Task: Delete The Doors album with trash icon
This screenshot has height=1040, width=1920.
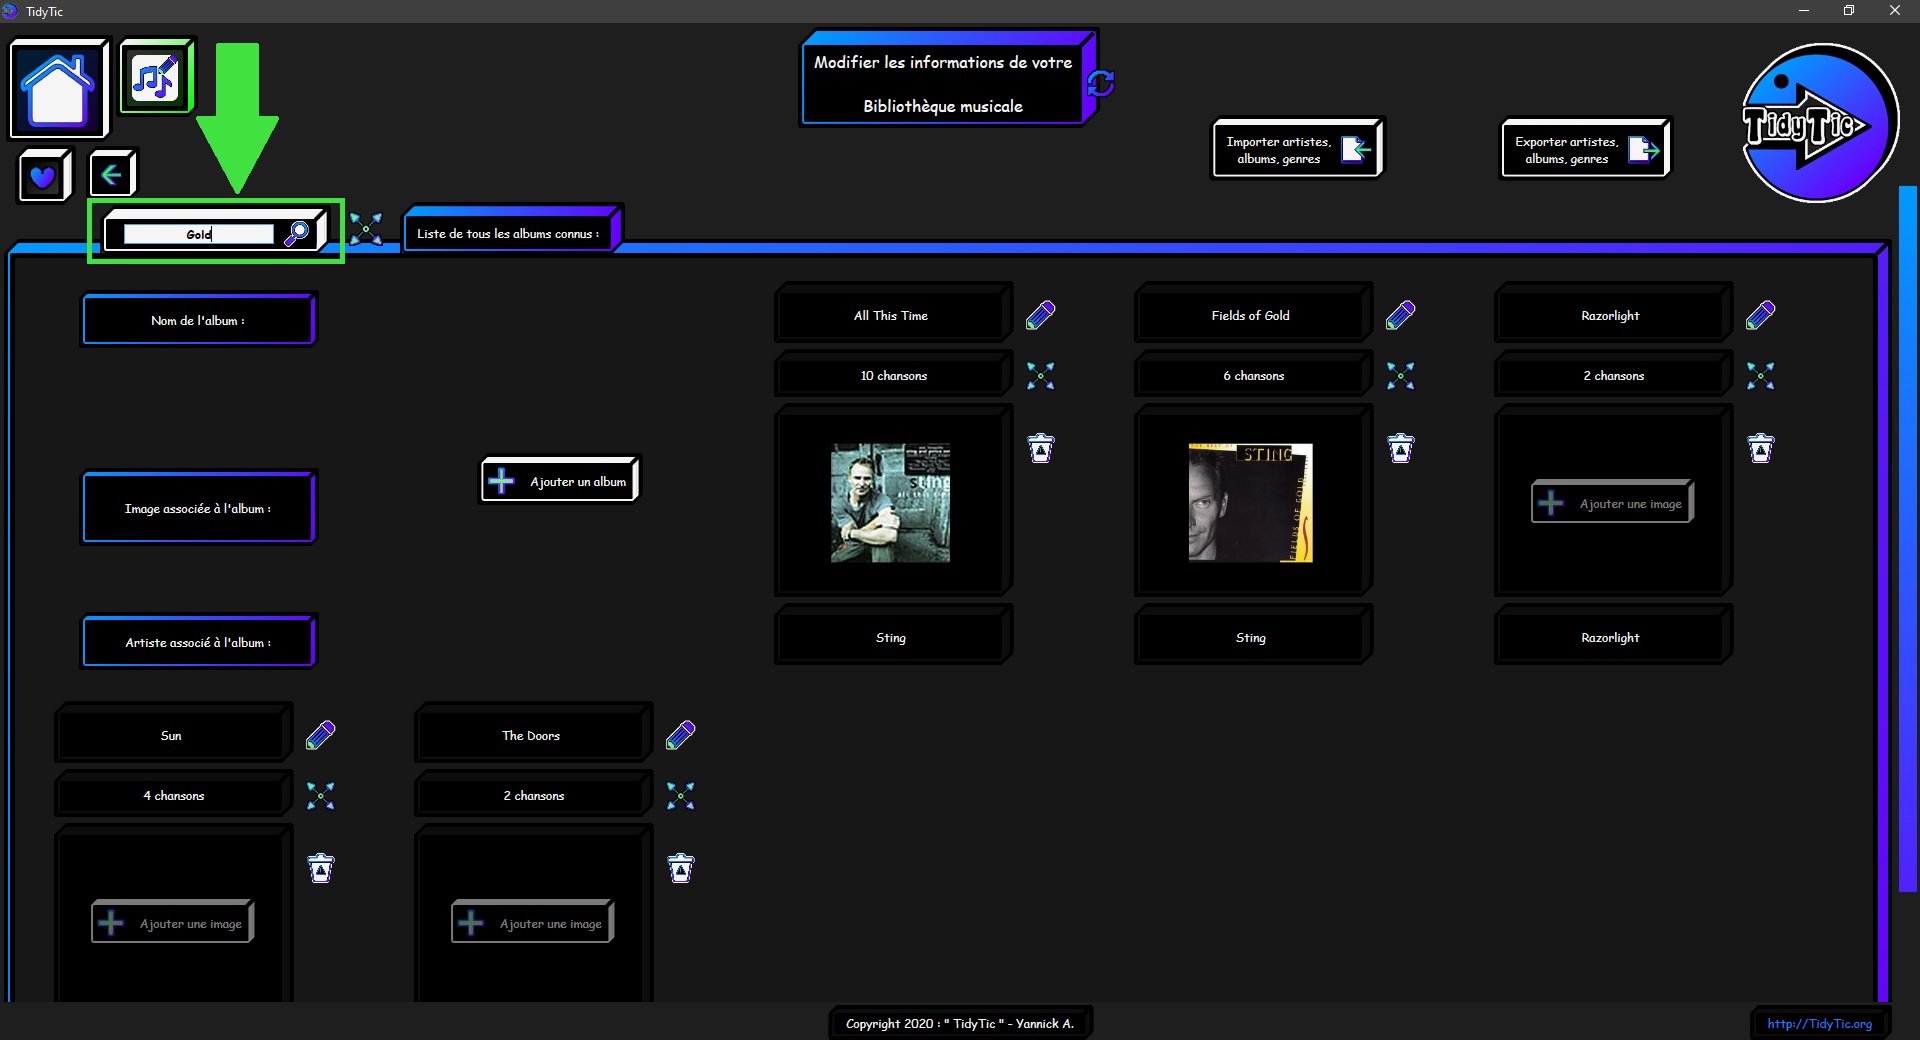Action: point(680,868)
